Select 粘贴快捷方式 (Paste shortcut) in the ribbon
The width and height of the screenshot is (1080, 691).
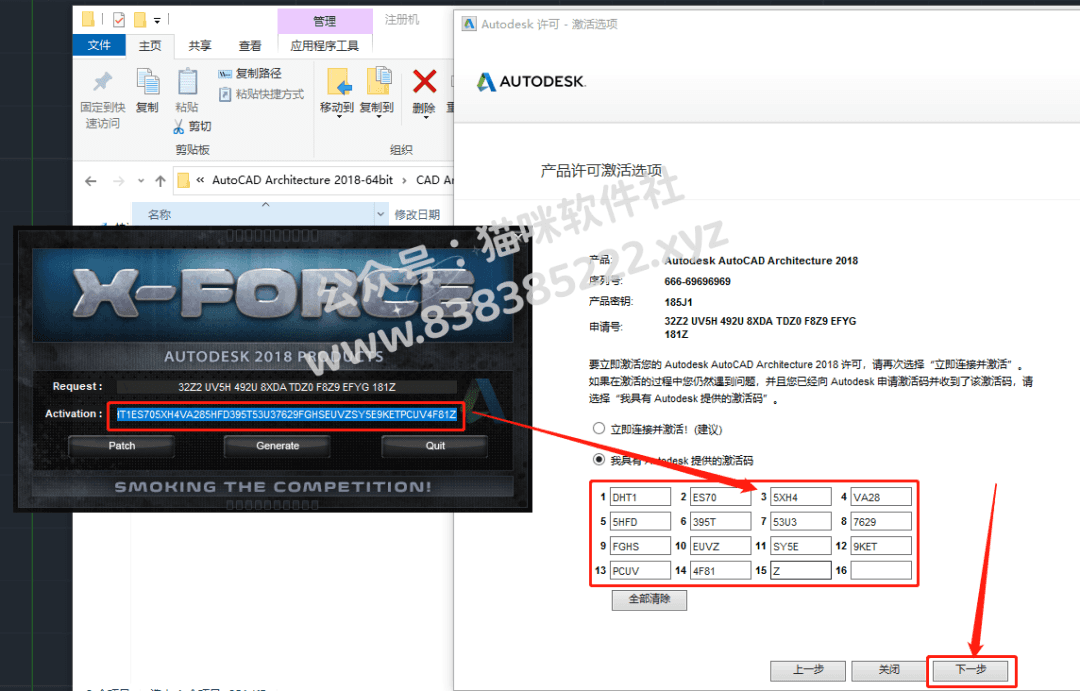[261, 94]
